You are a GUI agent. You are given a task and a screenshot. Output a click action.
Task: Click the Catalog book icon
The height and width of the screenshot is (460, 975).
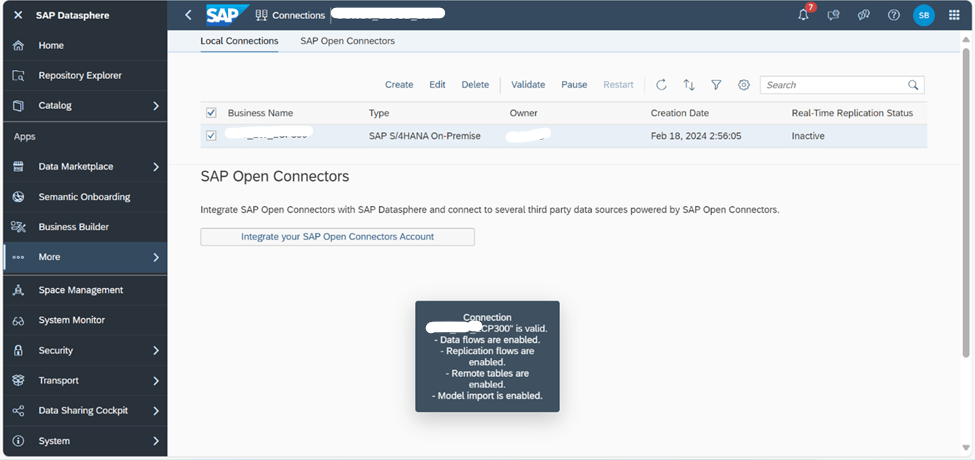(x=19, y=106)
